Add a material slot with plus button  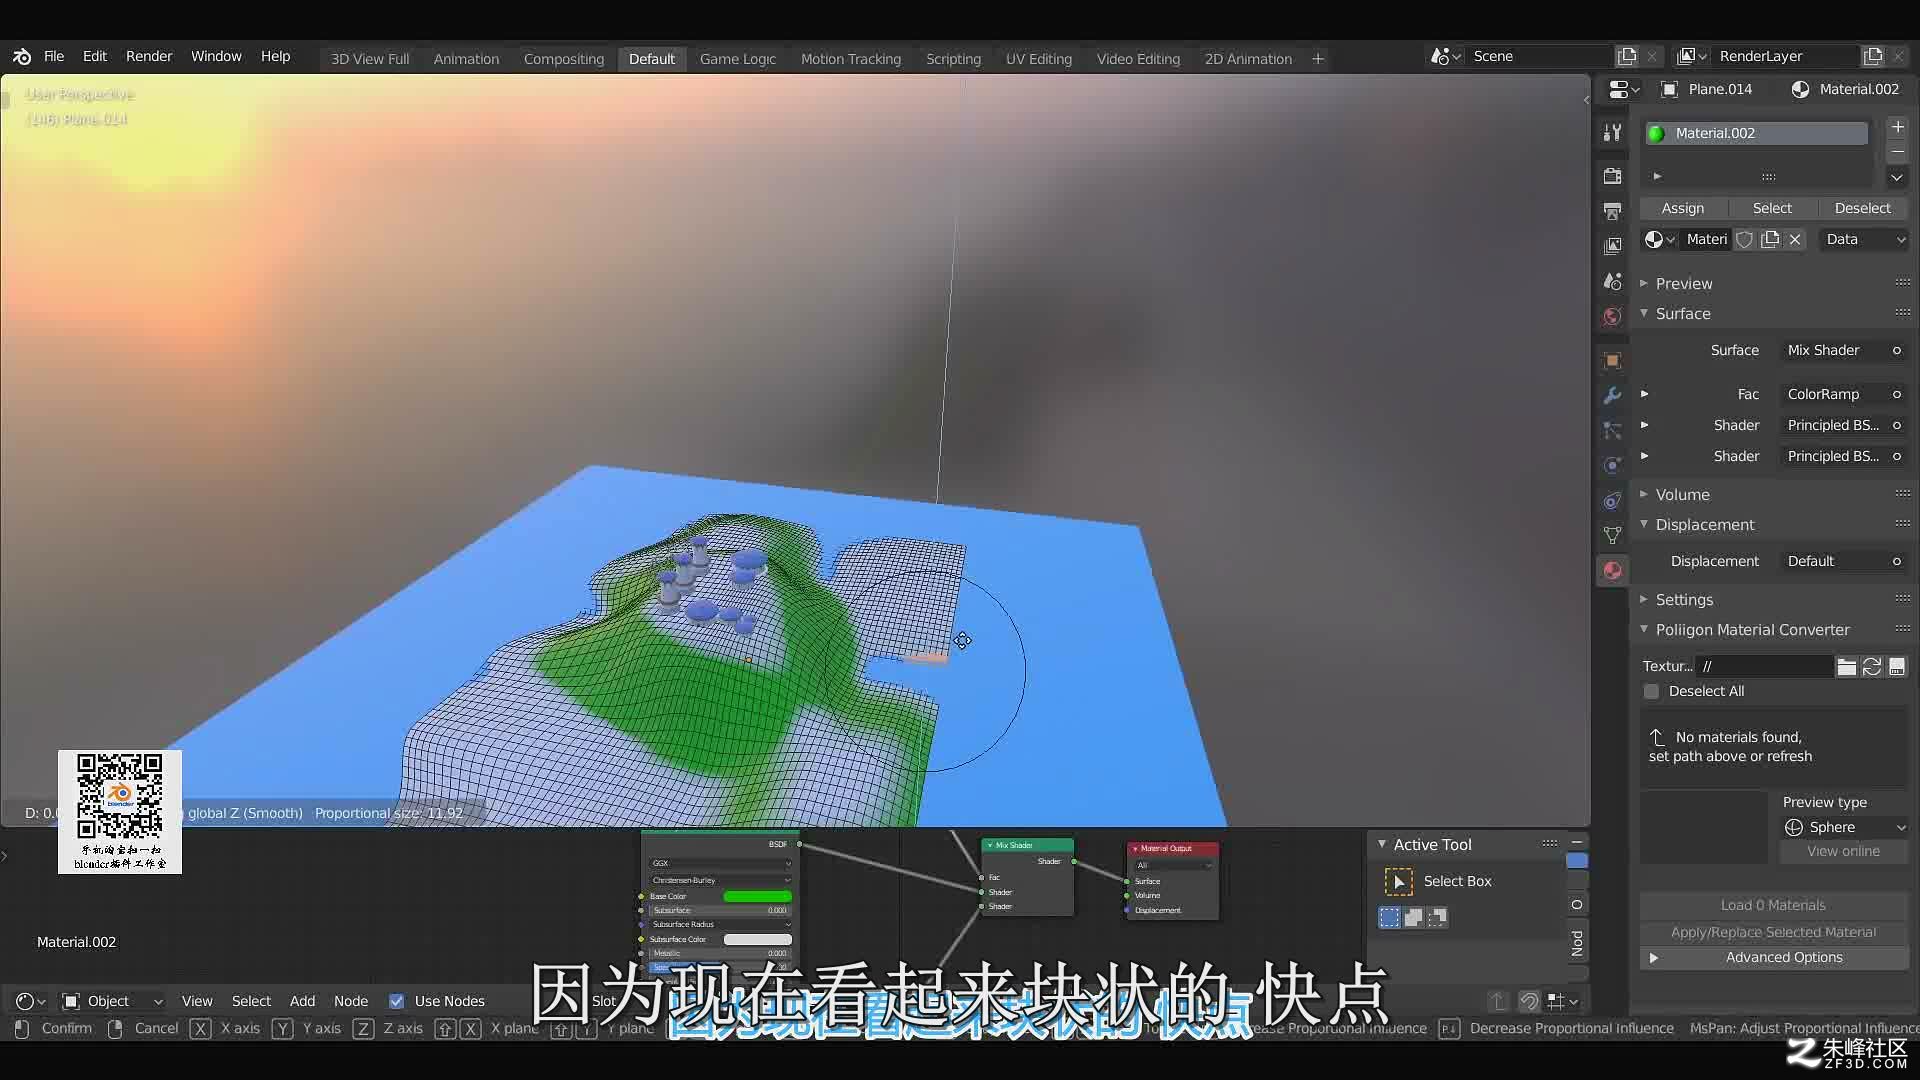point(1897,127)
